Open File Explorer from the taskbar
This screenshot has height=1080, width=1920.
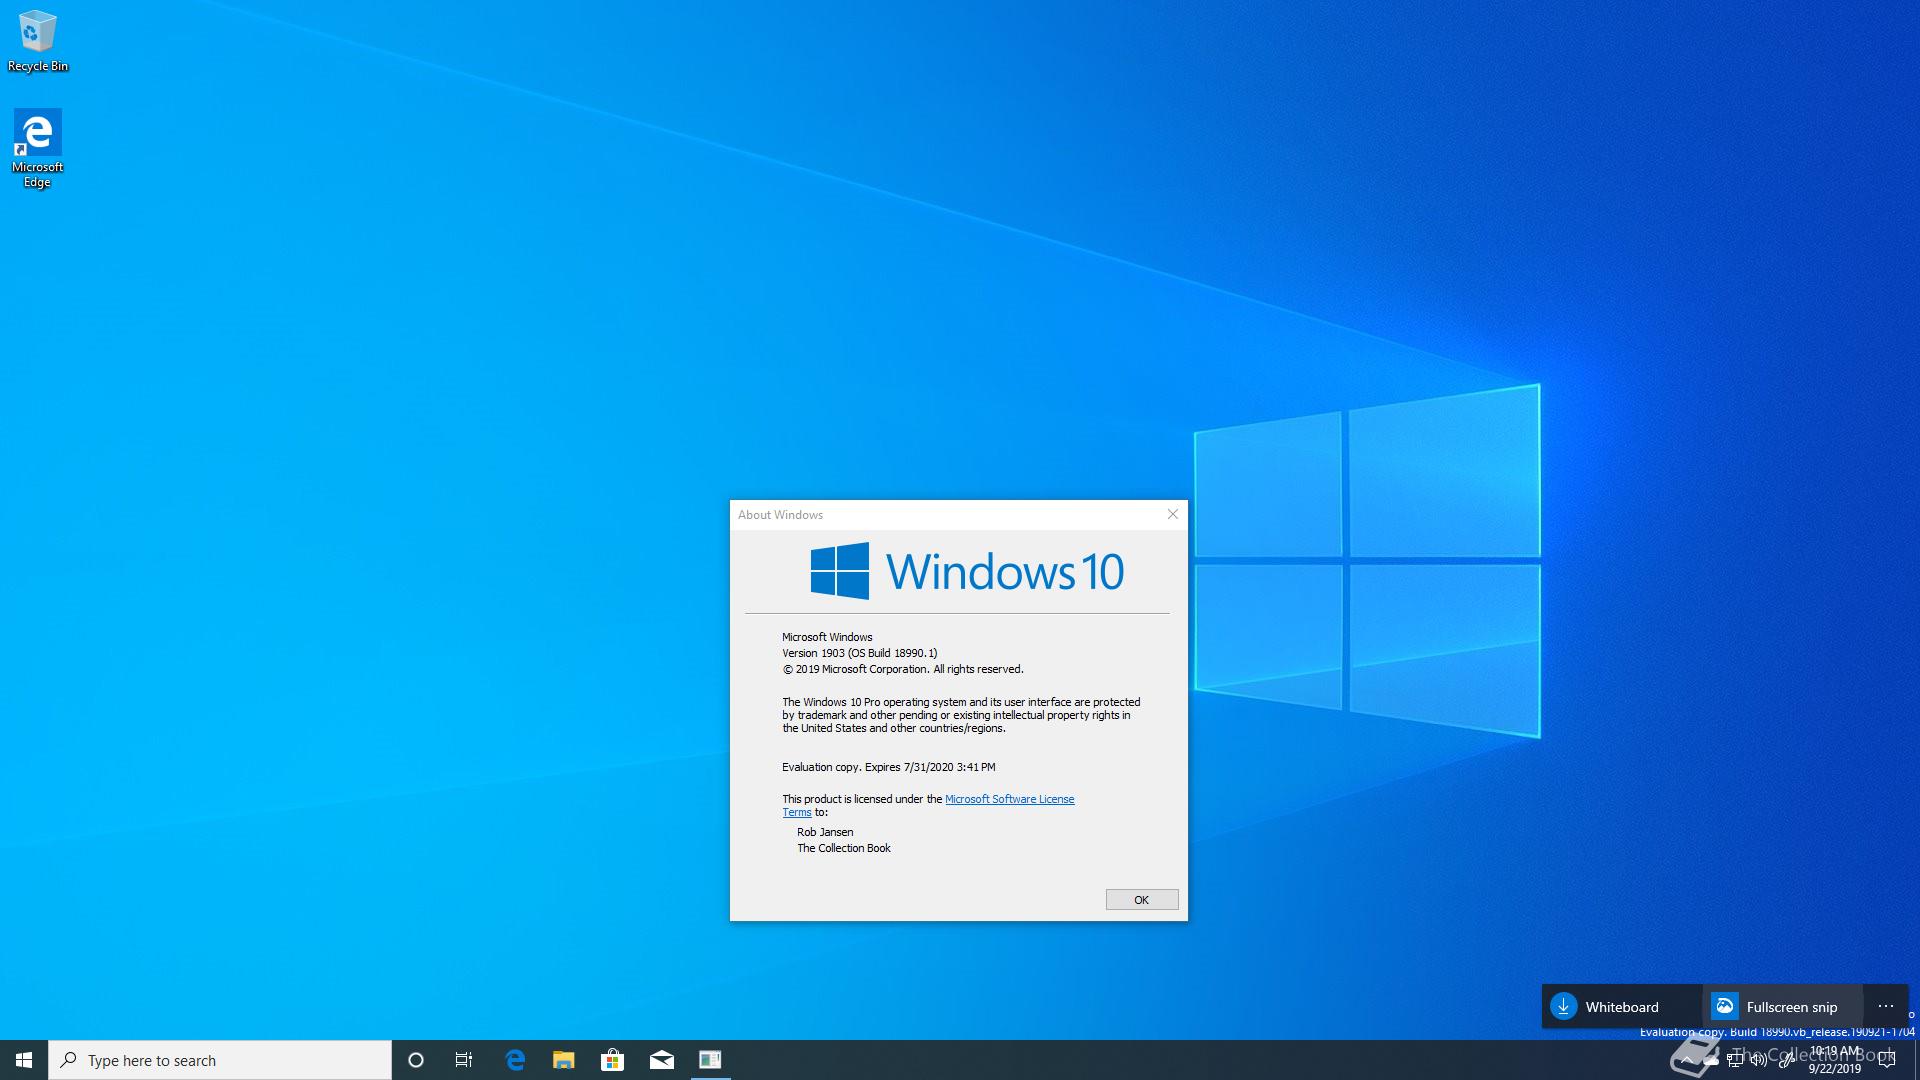(564, 1060)
